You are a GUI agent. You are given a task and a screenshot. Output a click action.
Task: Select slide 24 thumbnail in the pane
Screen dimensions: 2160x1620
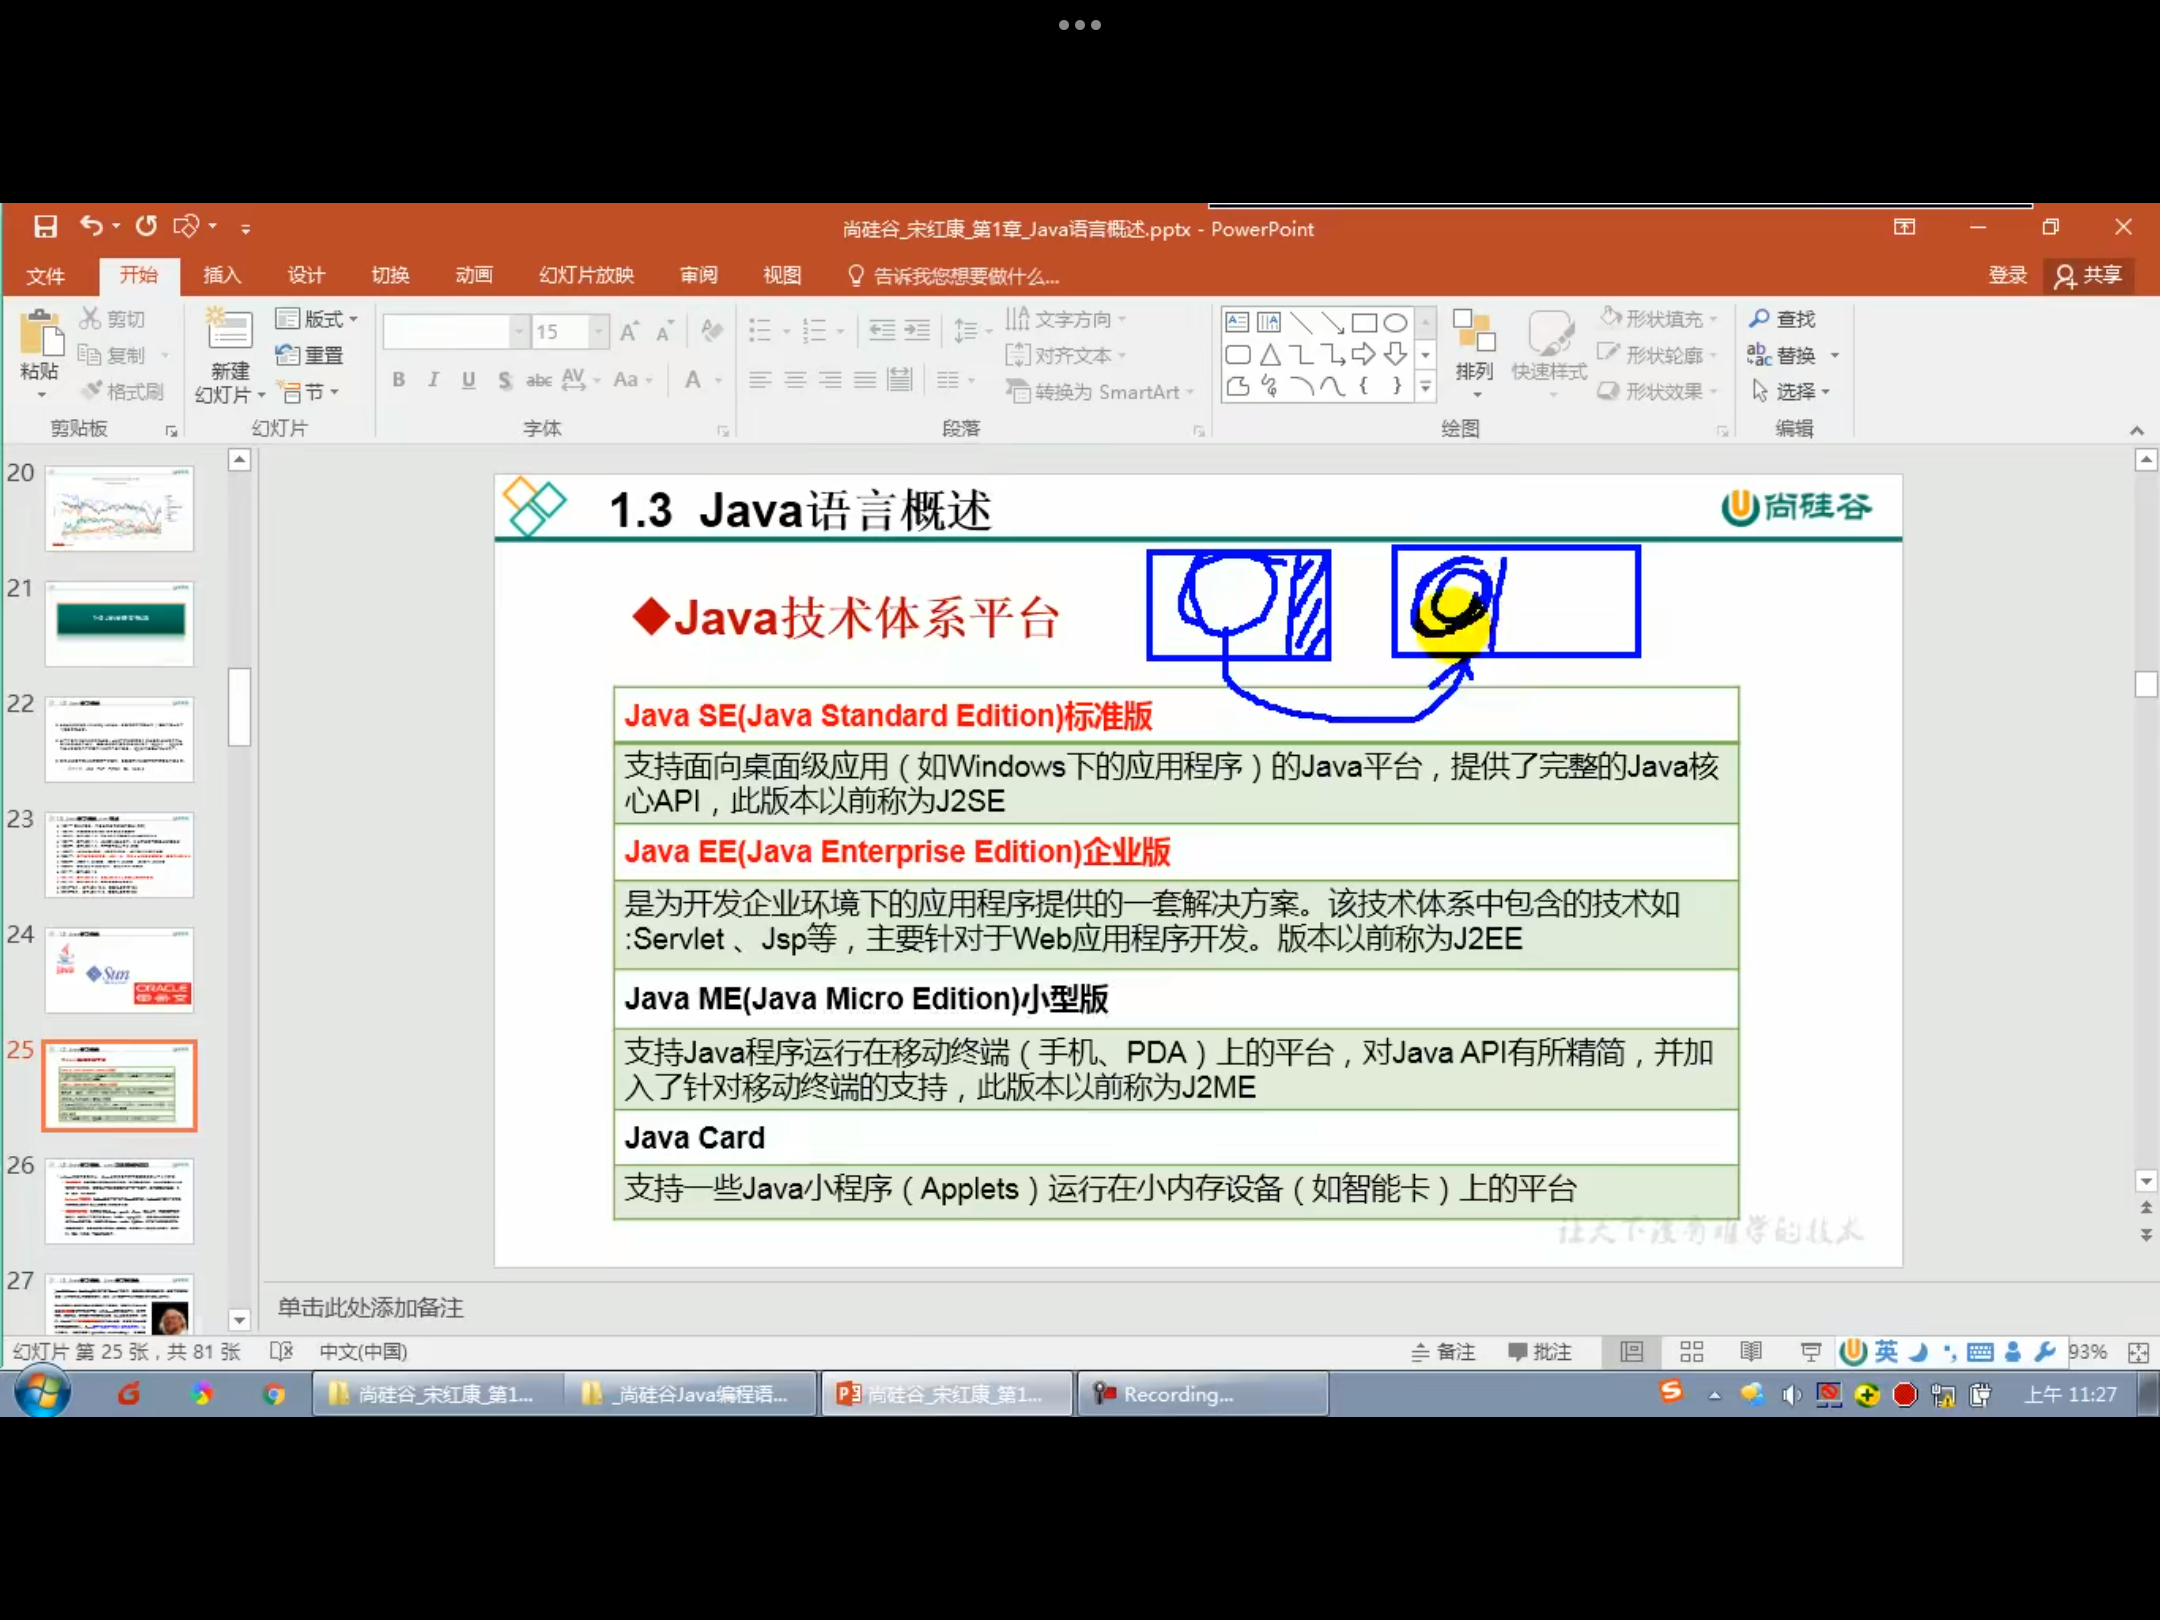(x=119, y=970)
